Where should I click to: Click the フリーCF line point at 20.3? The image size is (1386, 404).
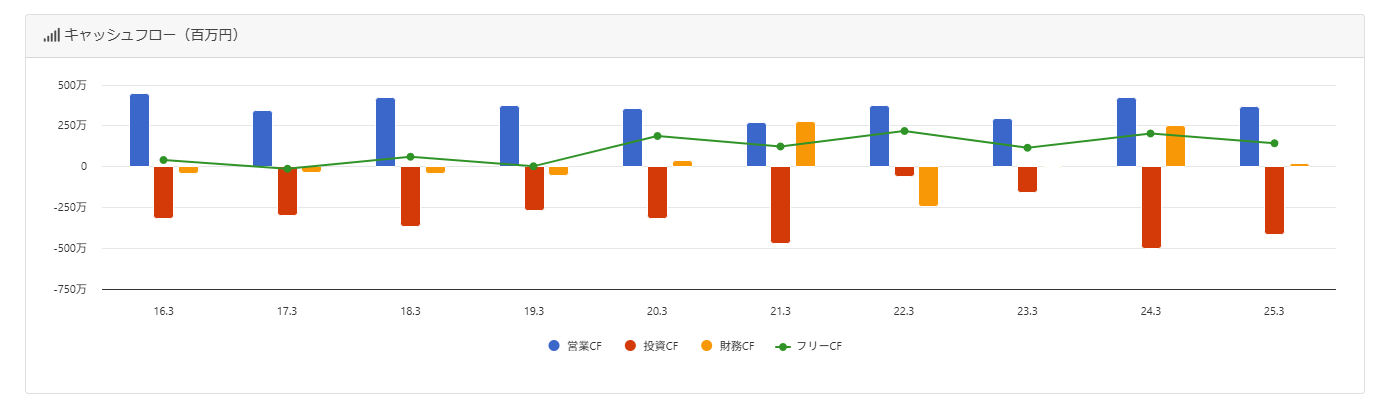click(657, 136)
